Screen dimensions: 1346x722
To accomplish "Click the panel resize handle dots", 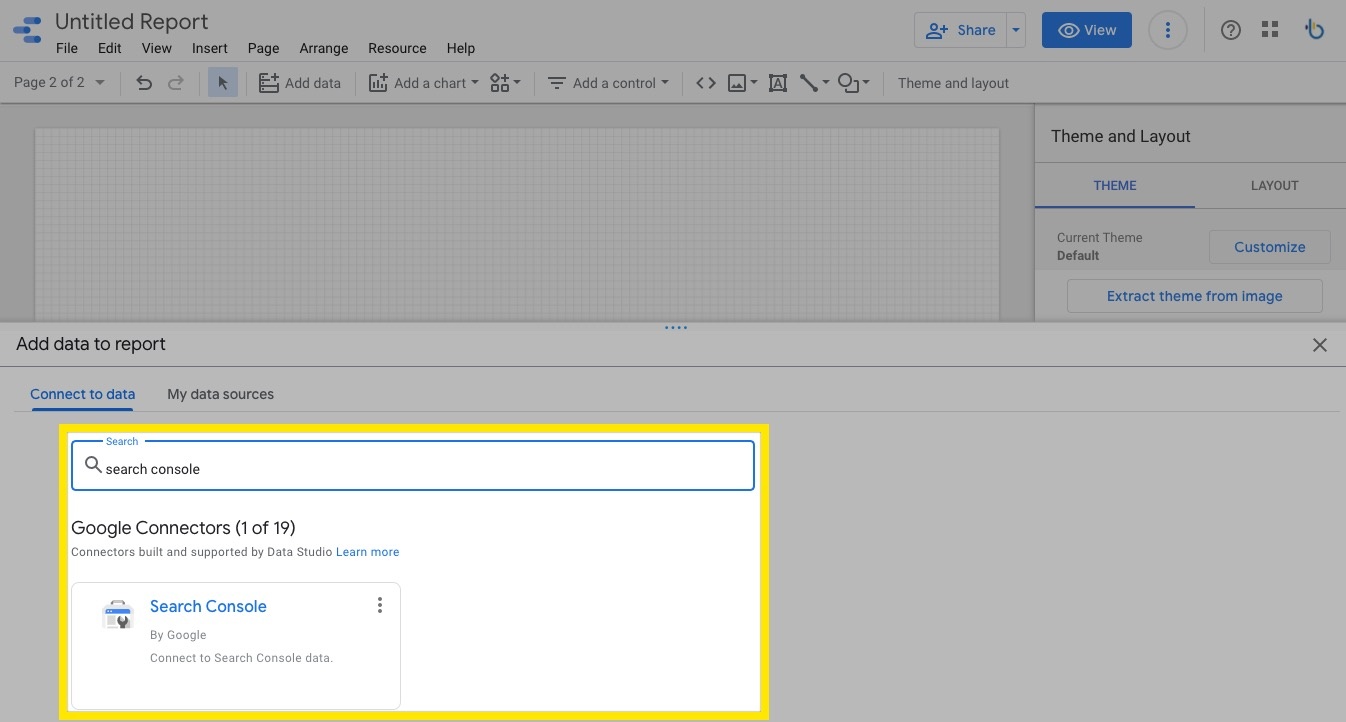I will 676,327.
